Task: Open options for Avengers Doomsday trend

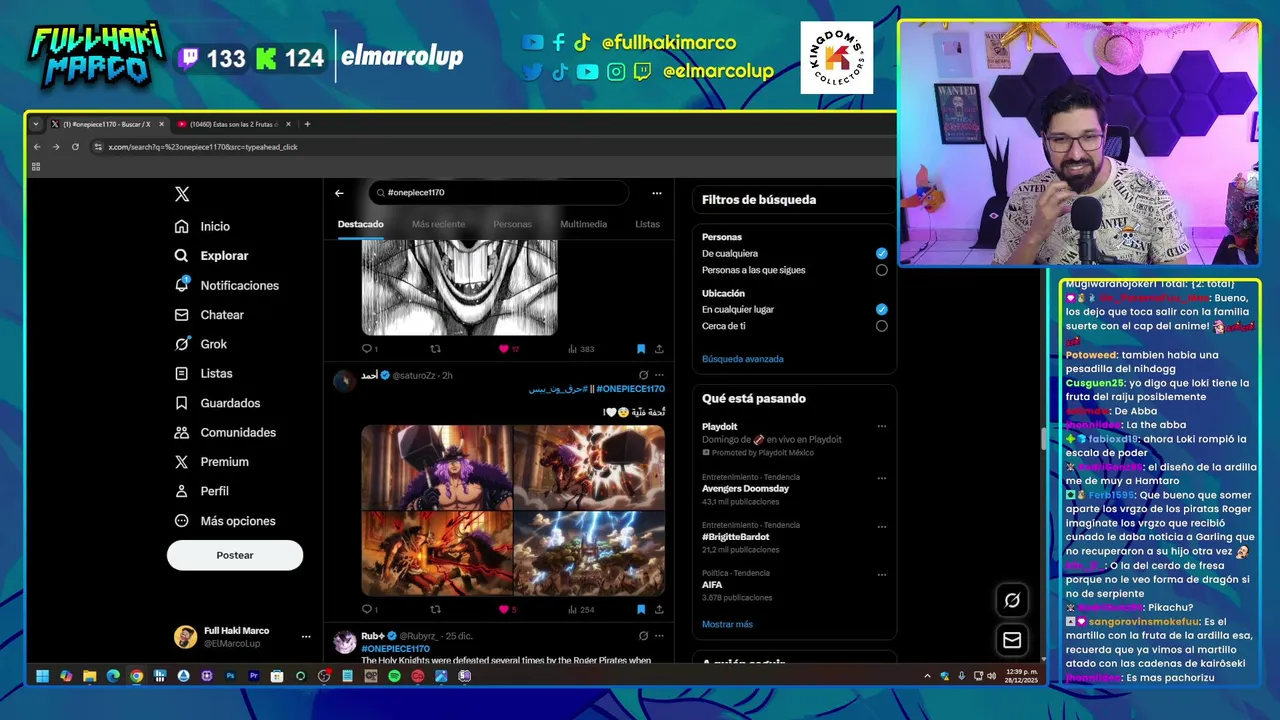Action: [881, 478]
